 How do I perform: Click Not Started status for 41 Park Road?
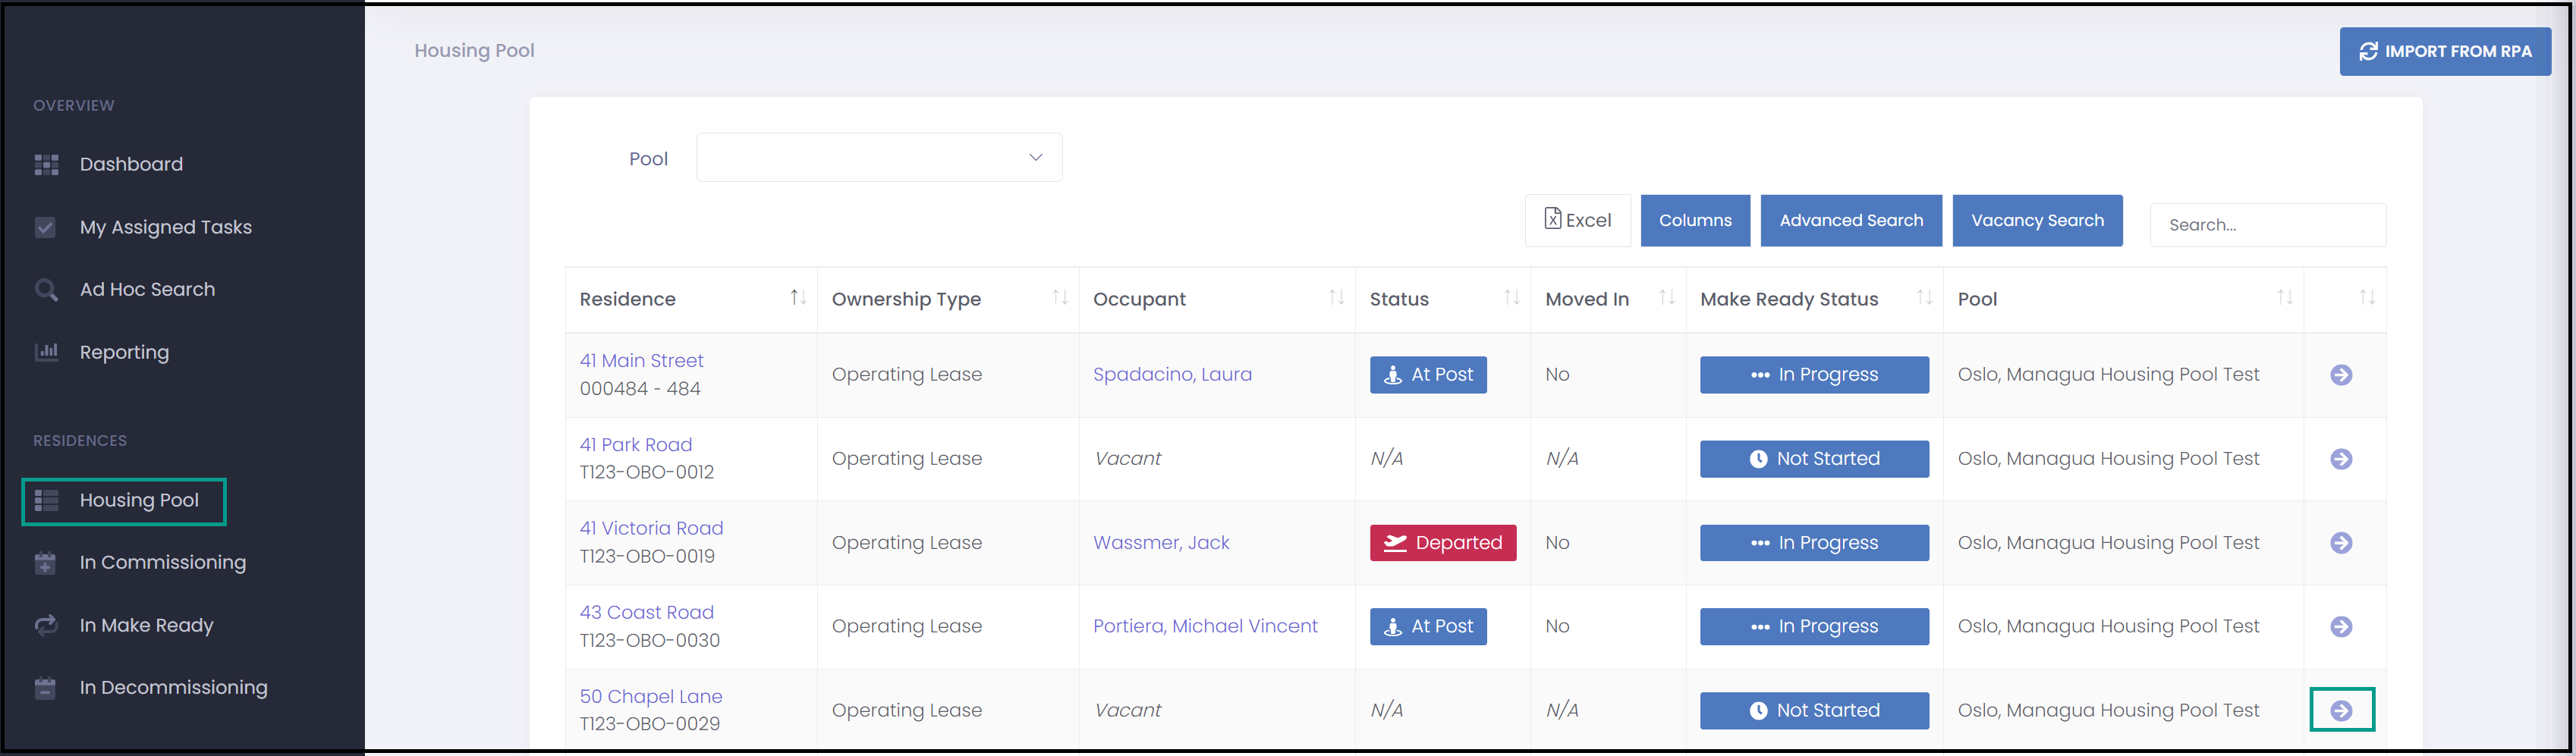1814,459
